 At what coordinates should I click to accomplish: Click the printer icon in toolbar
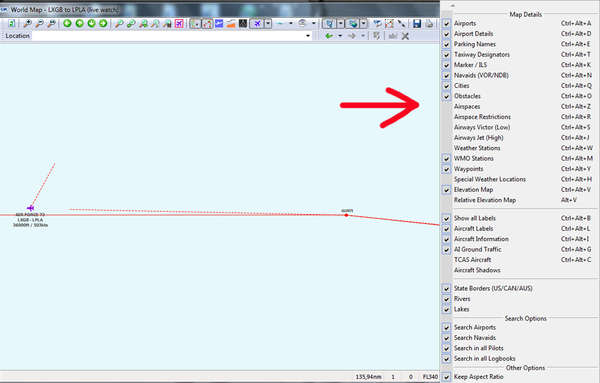click(429, 24)
